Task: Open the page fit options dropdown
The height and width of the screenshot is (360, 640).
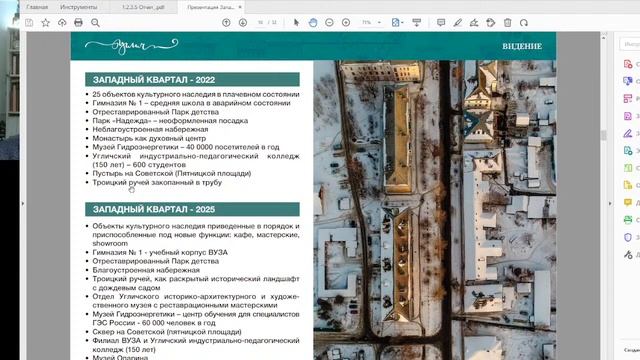Action: click(x=398, y=23)
